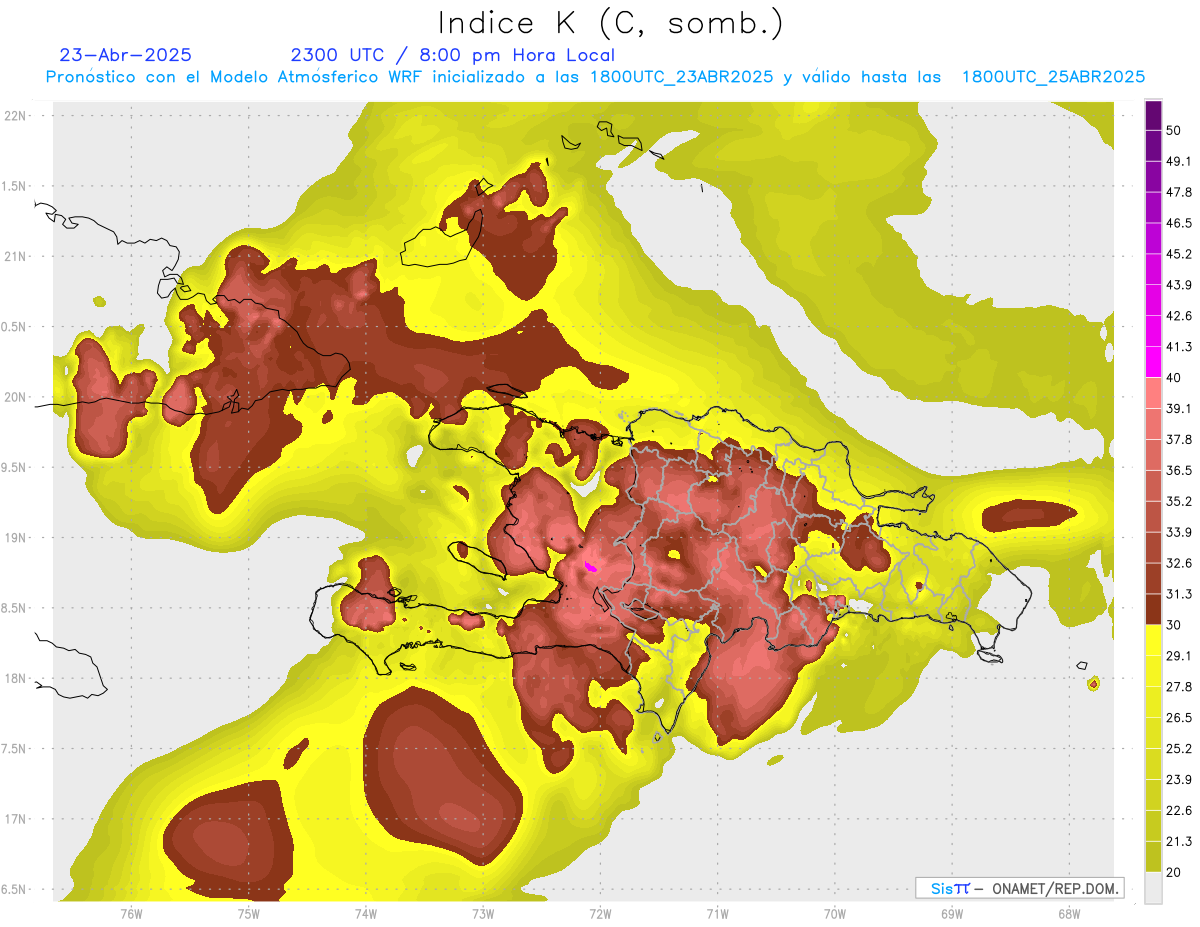
Task: Click the title "Indice K (C, somb.)"
Action: click(x=609, y=23)
